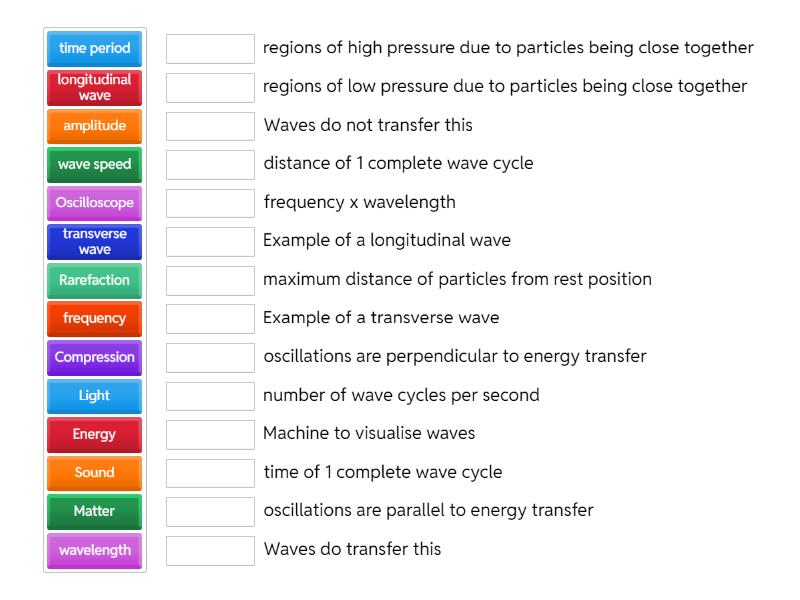Choose the orange "Sound" tile
Screen dimensions: 800x600
94,473
